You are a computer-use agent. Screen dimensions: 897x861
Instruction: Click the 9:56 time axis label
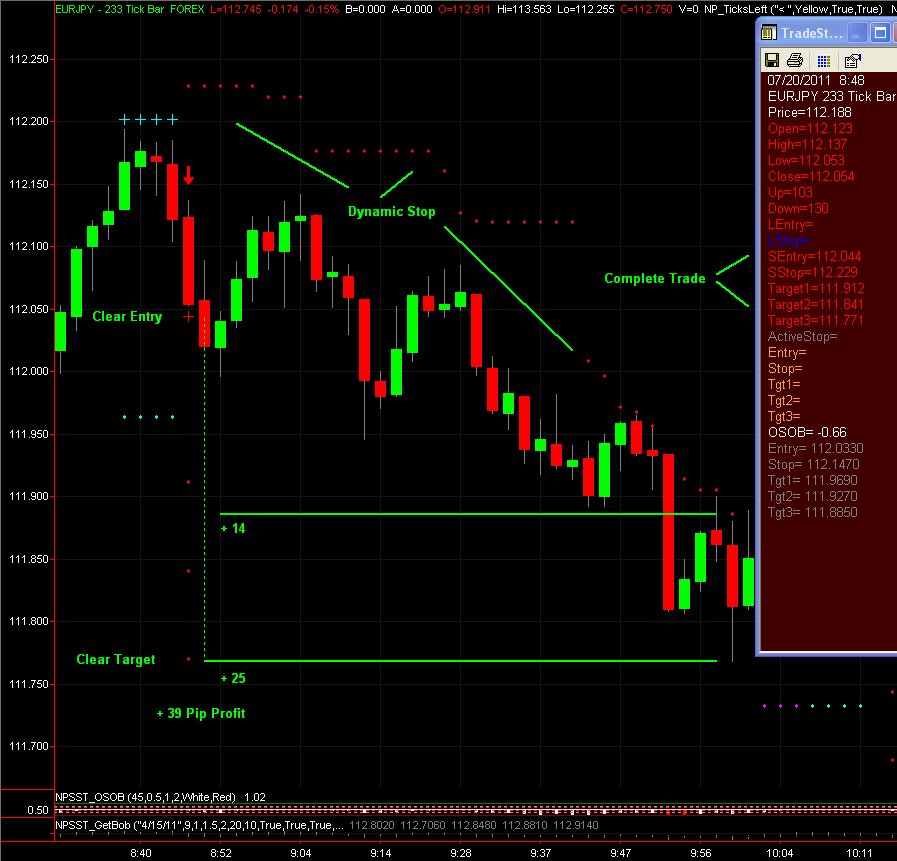(700, 853)
